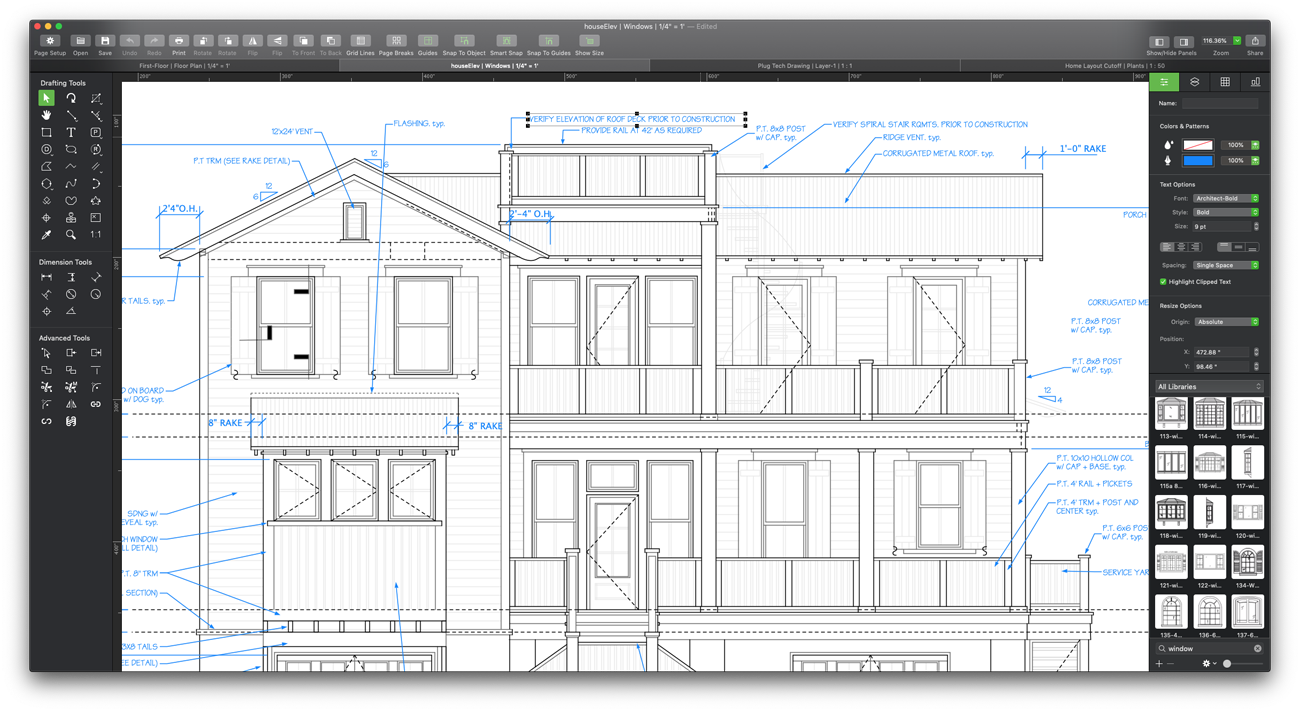Open the Plug Tech Drawing tab

point(805,65)
